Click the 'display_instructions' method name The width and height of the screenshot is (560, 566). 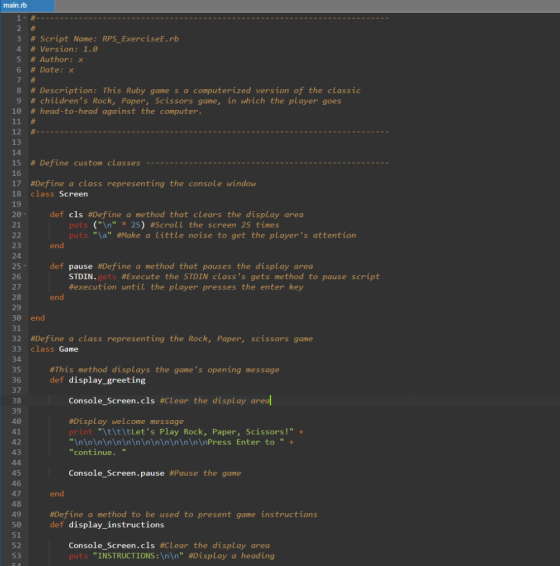(116, 525)
